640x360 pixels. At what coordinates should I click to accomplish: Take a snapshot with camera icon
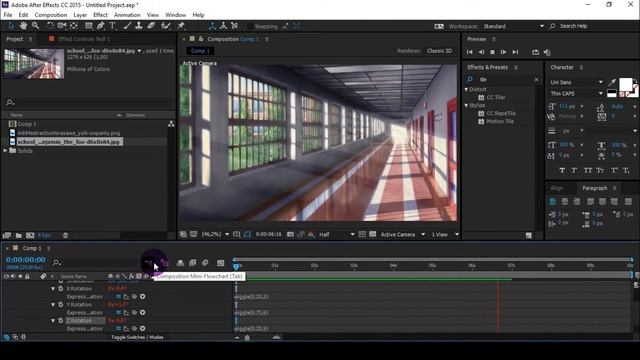290,234
